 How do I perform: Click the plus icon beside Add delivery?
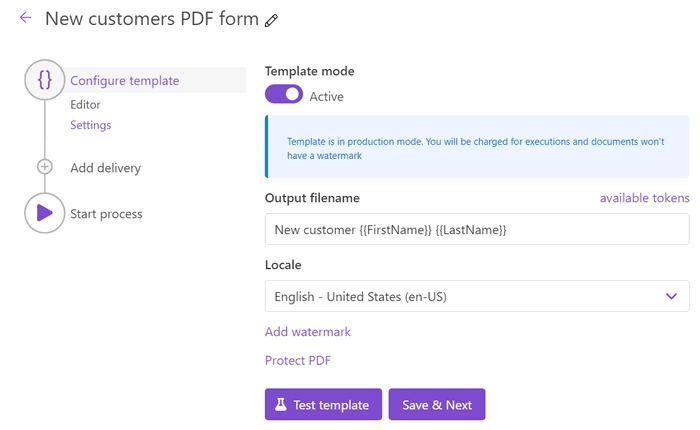[45, 167]
